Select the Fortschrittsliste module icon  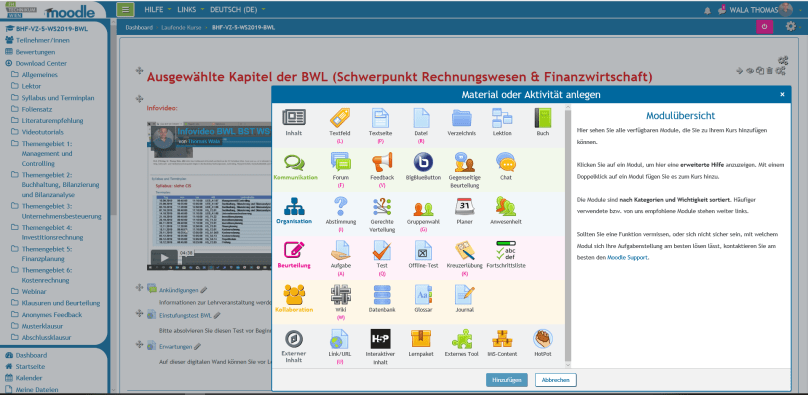(x=506, y=250)
